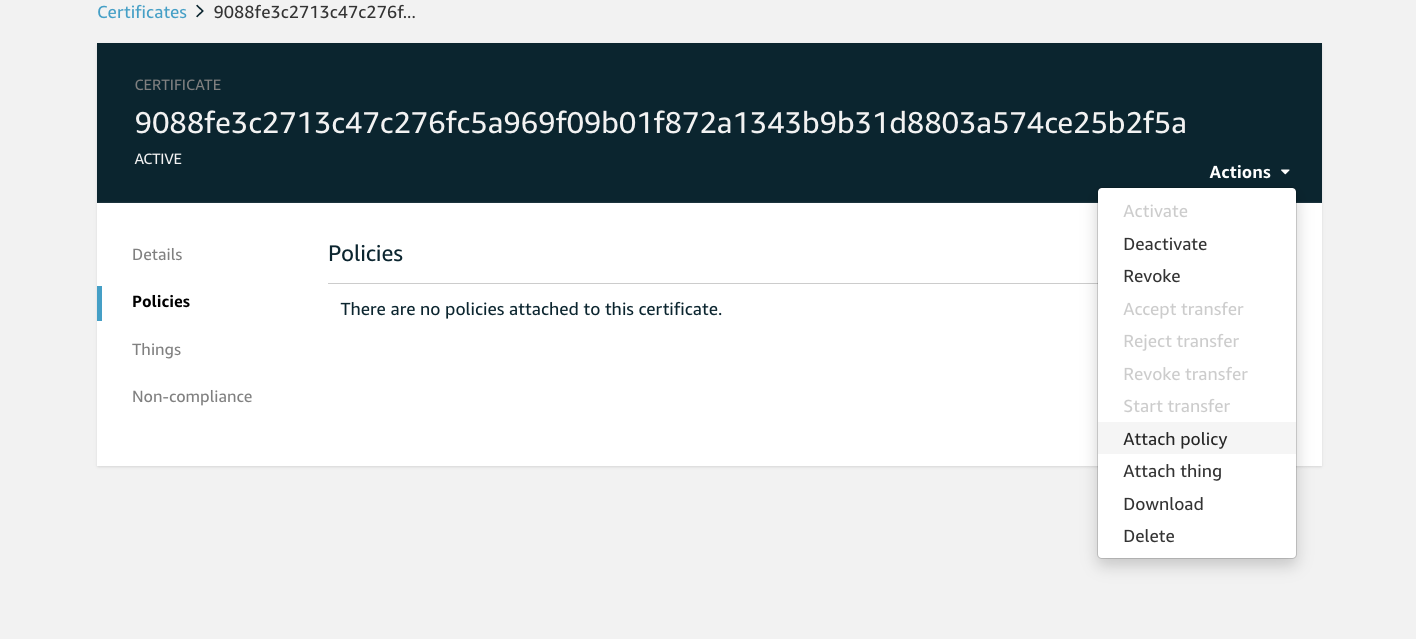Click the certificate ID heading text
Screen dimensions: 1416x639
pyautogui.click(x=660, y=123)
